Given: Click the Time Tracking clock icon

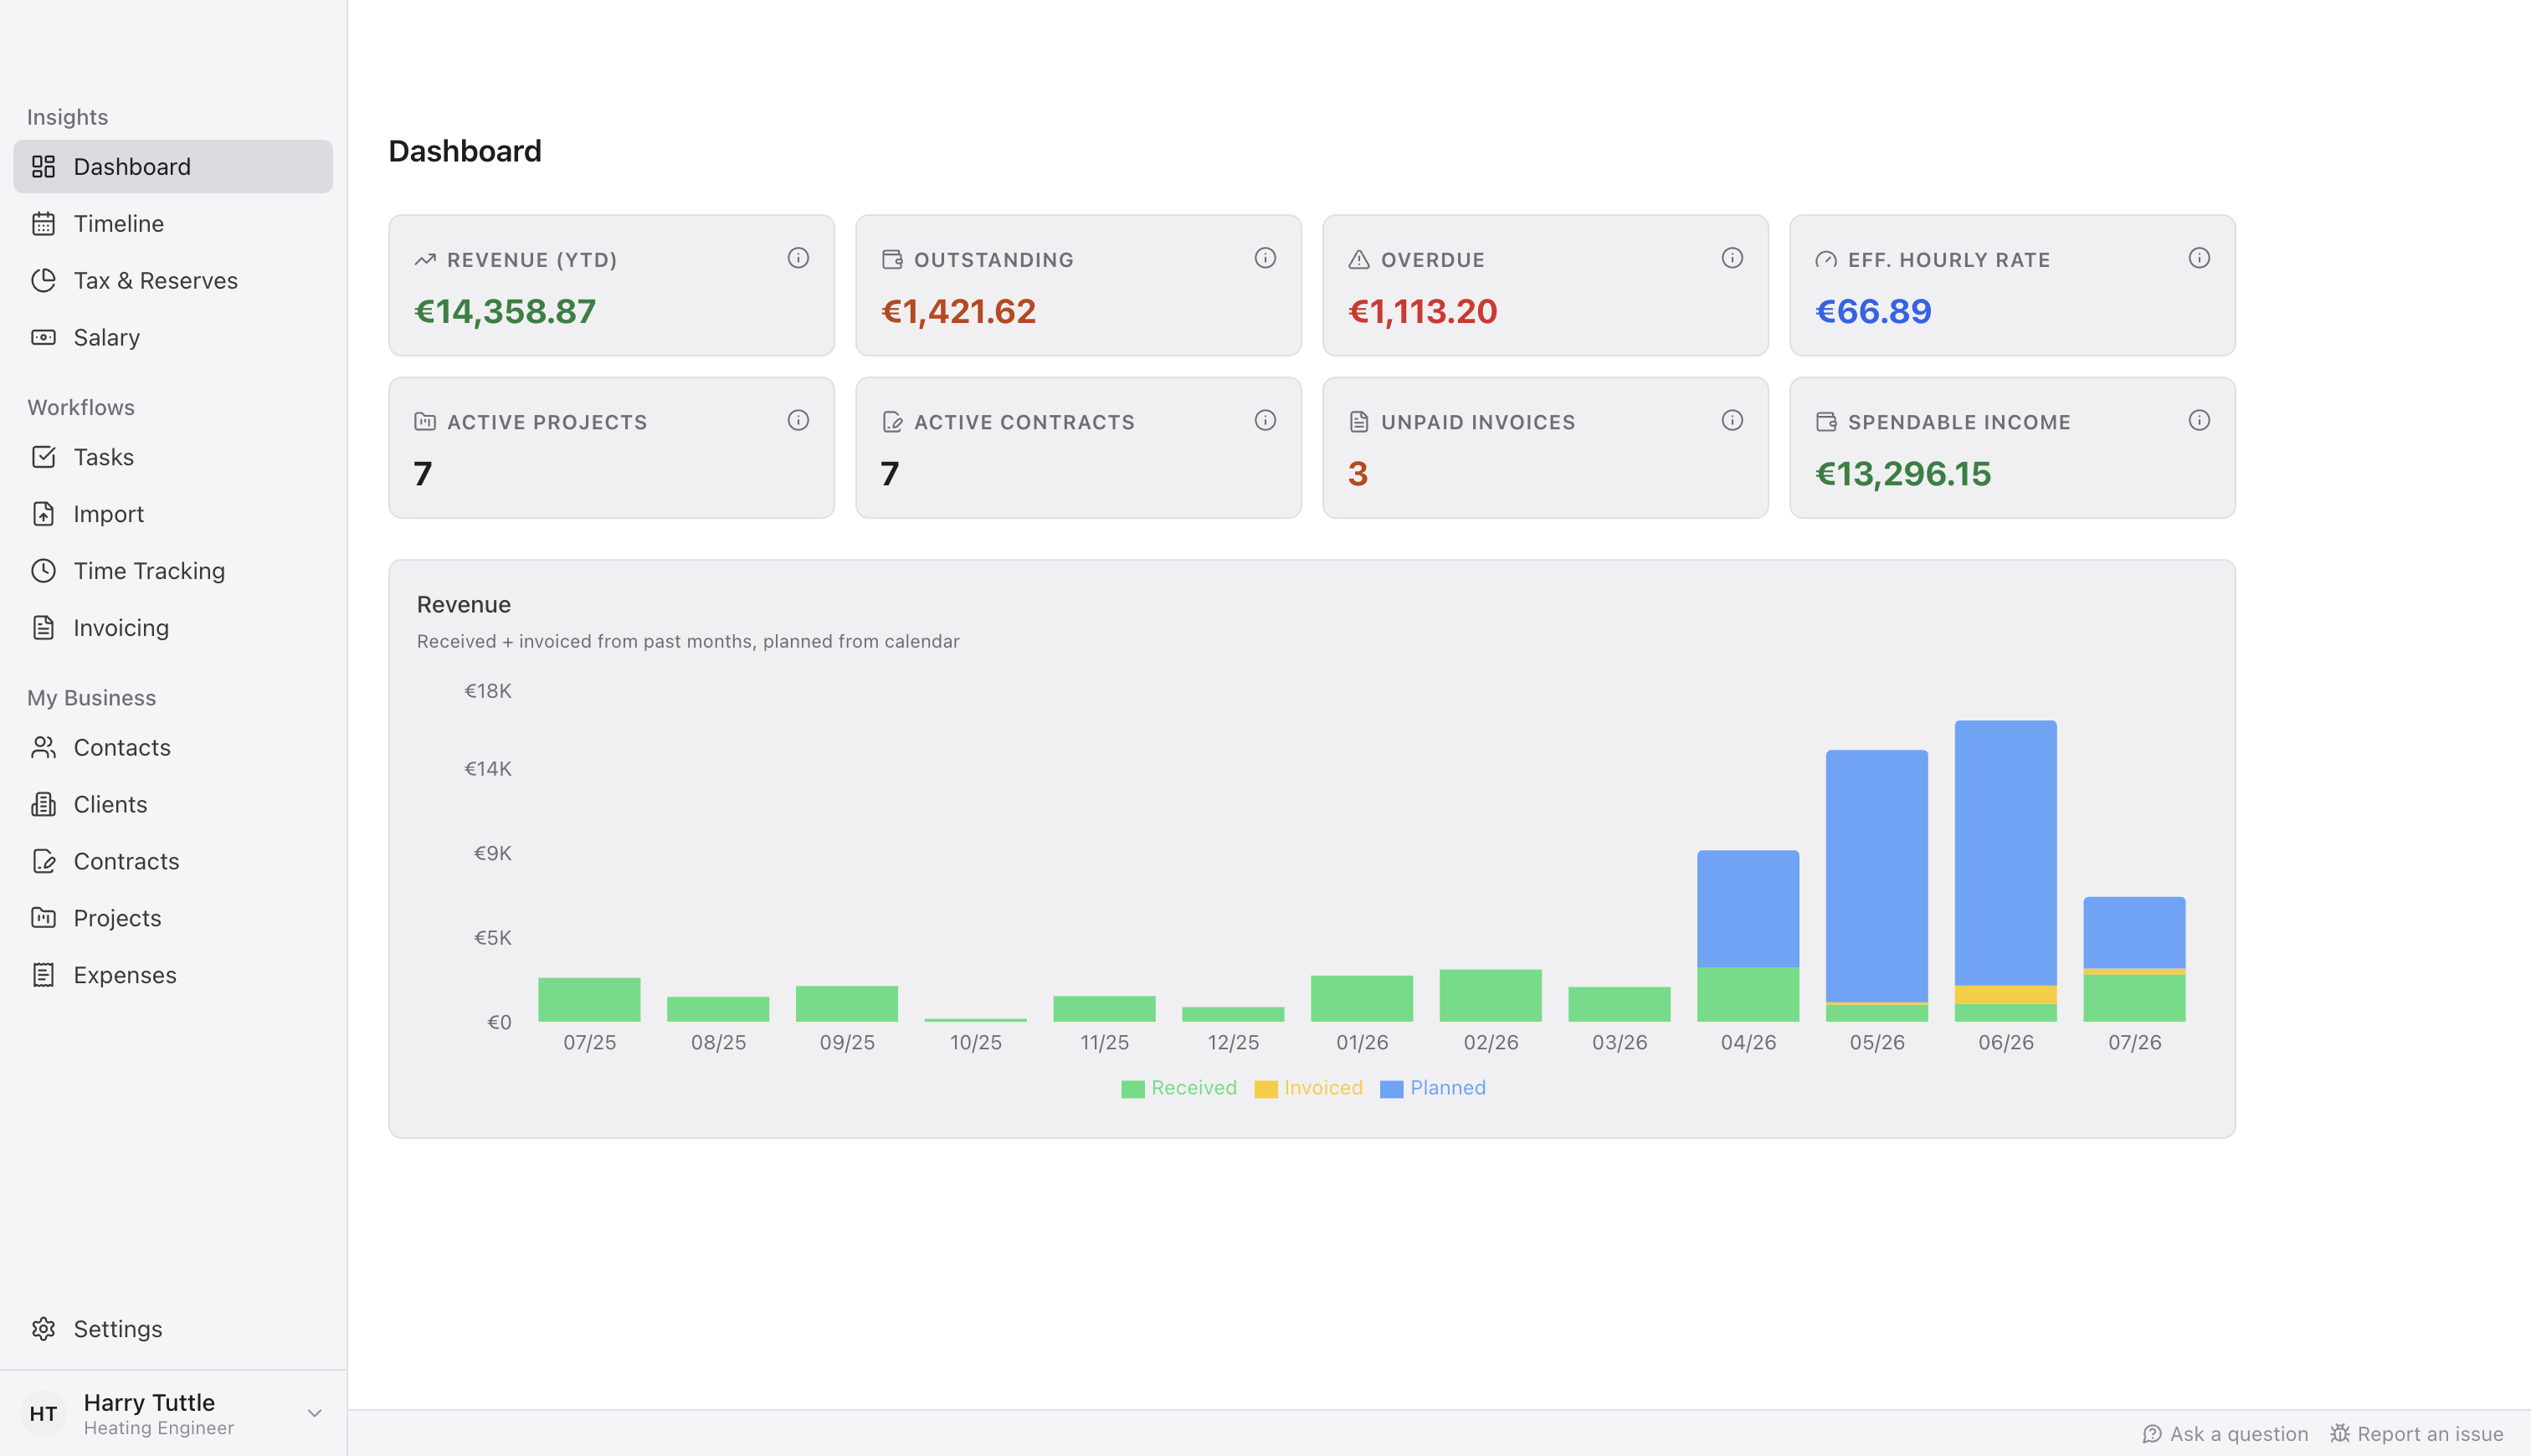Looking at the screenshot, I should [x=43, y=571].
